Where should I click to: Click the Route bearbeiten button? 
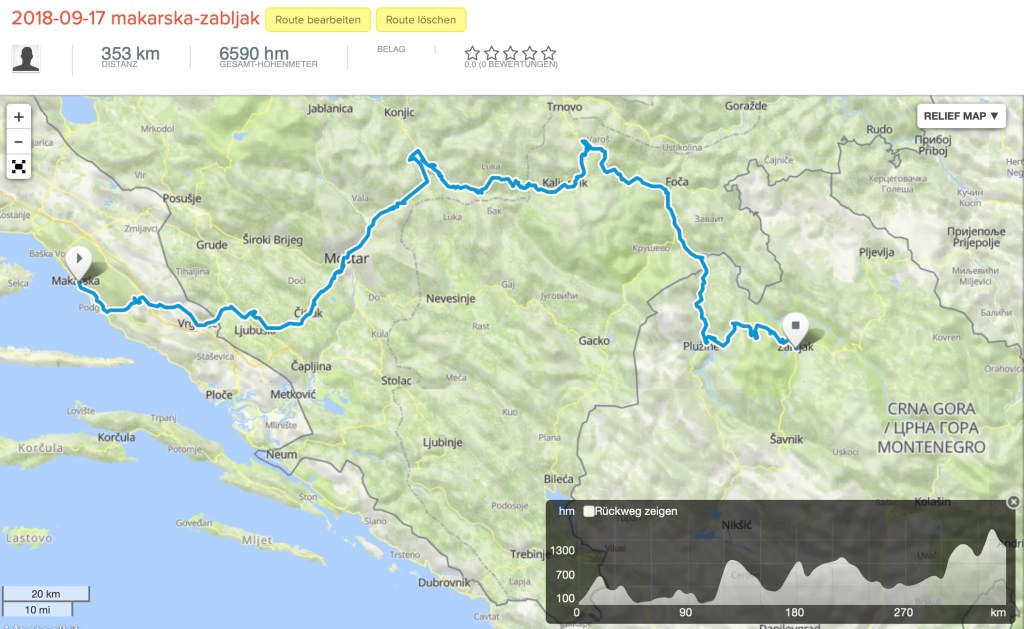[318, 19]
